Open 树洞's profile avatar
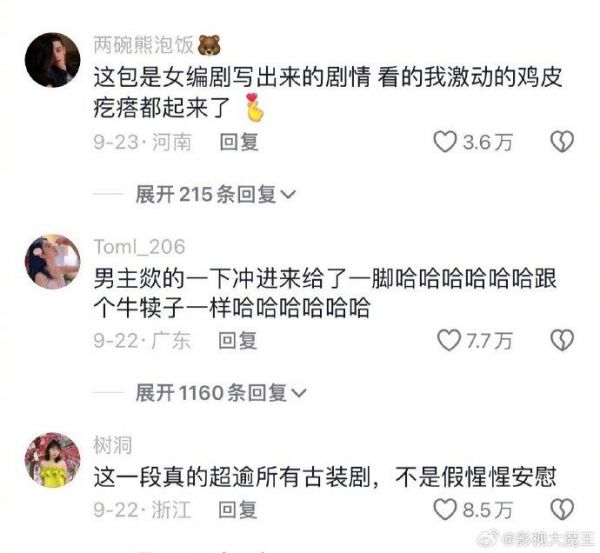 (52, 460)
